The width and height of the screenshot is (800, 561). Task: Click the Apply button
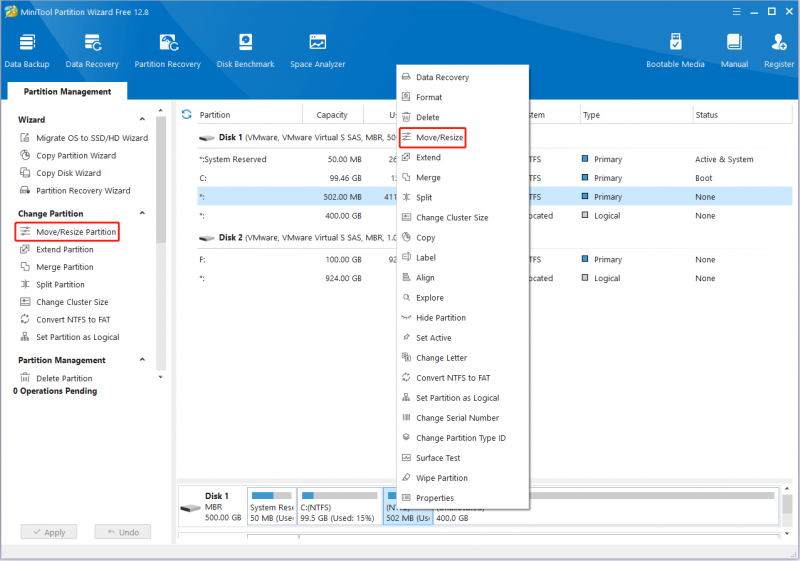[49, 532]
